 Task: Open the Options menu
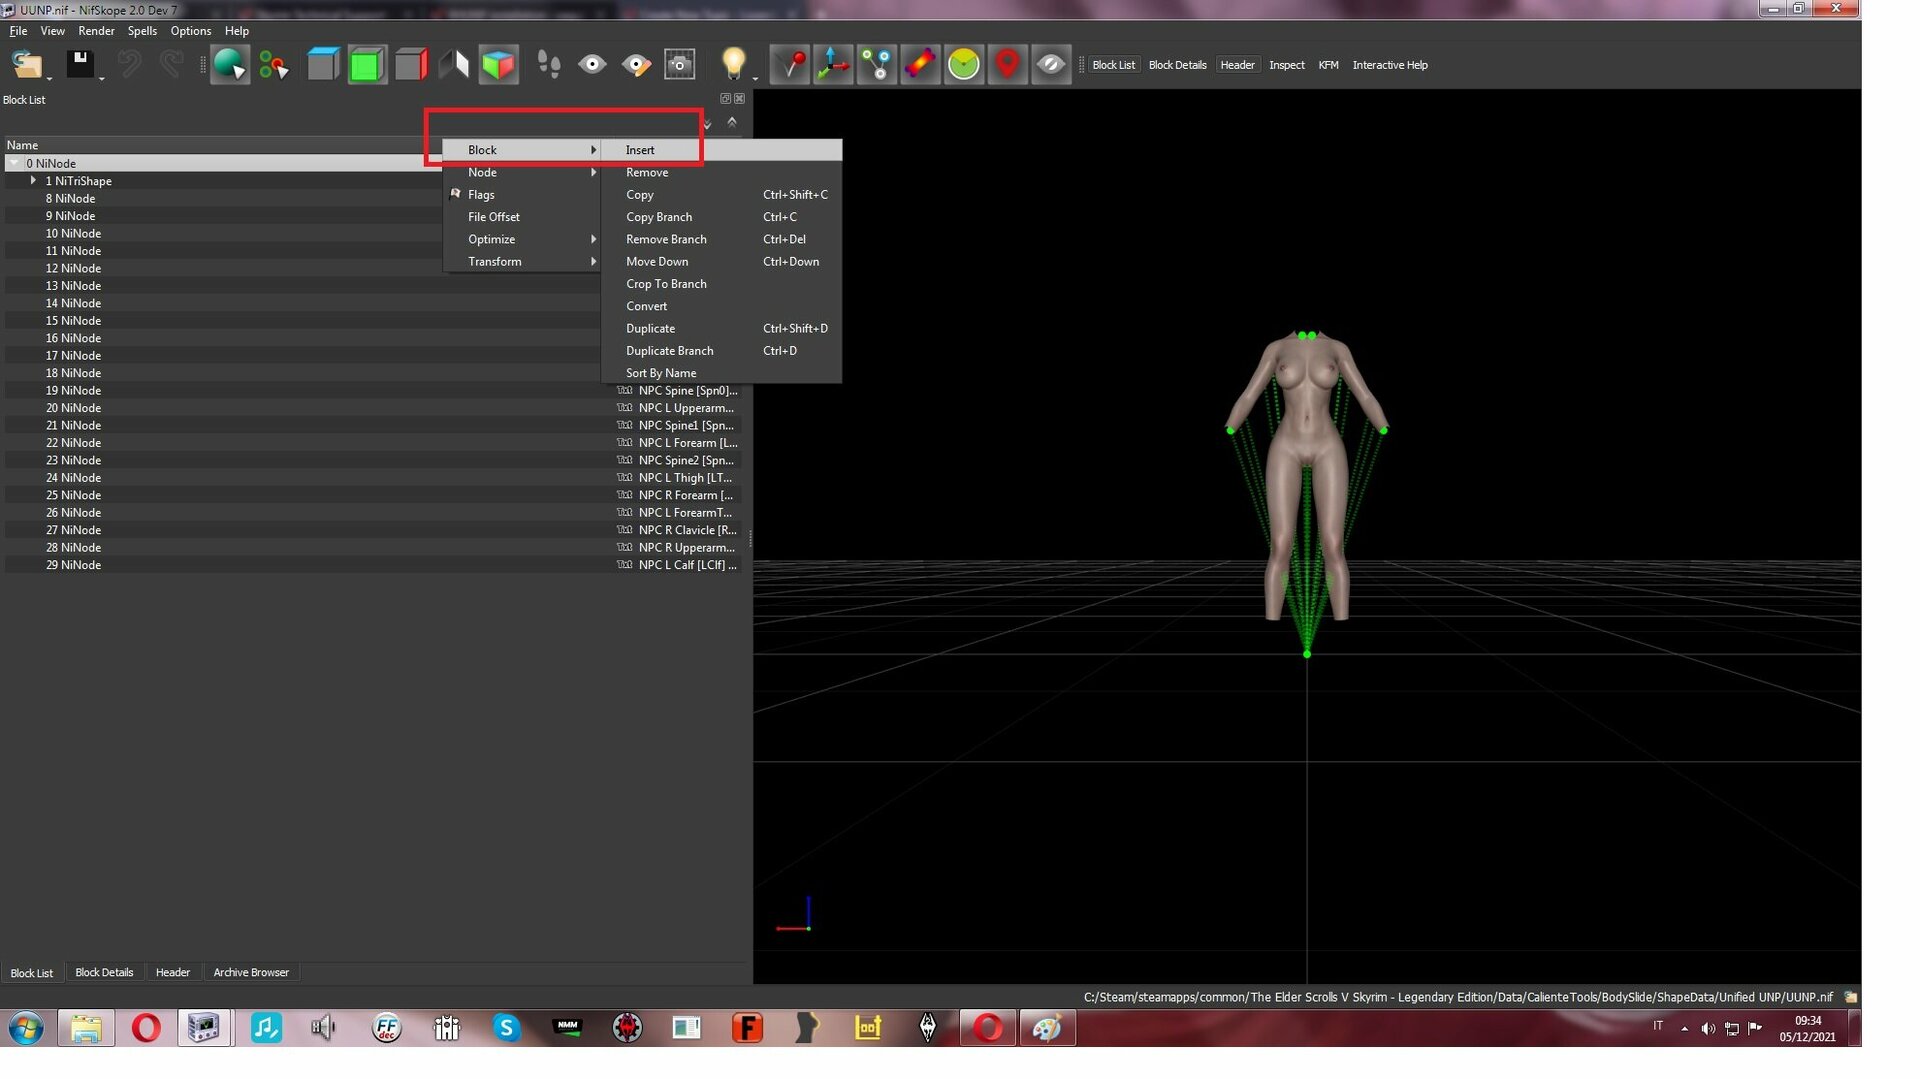click(x=190, y=31)
